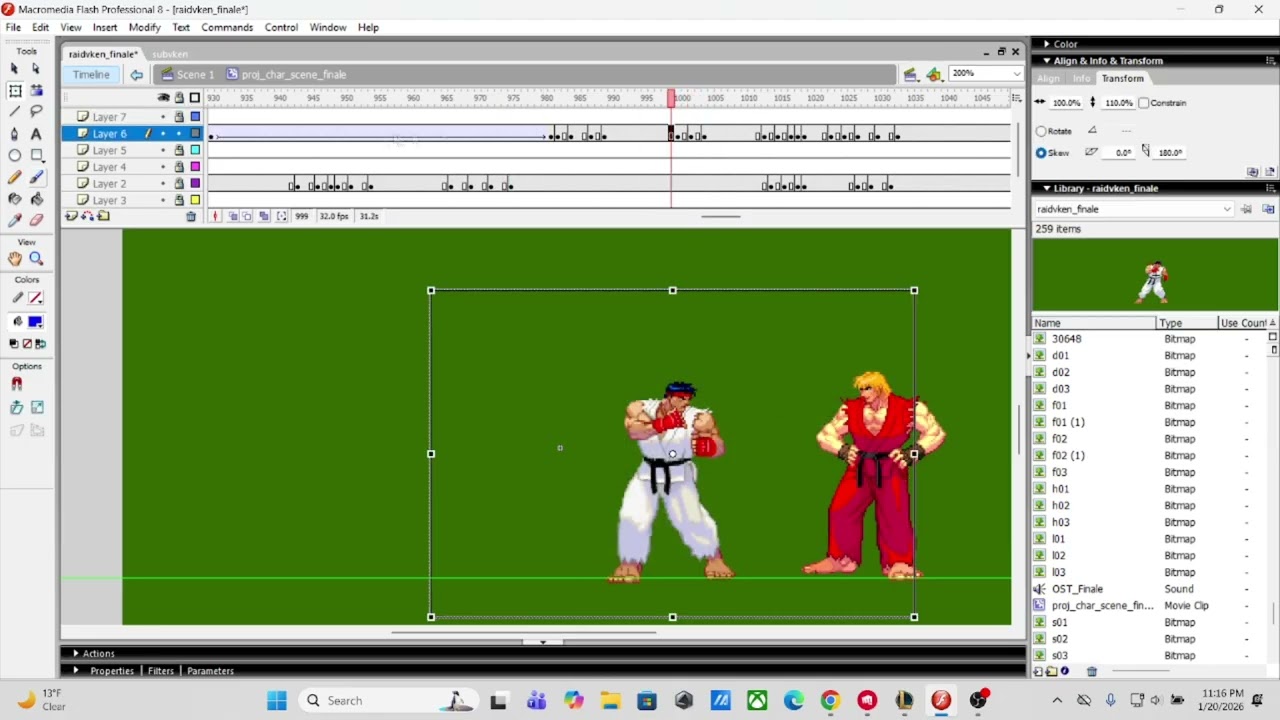Open the Commands menu

click(227, 27)
